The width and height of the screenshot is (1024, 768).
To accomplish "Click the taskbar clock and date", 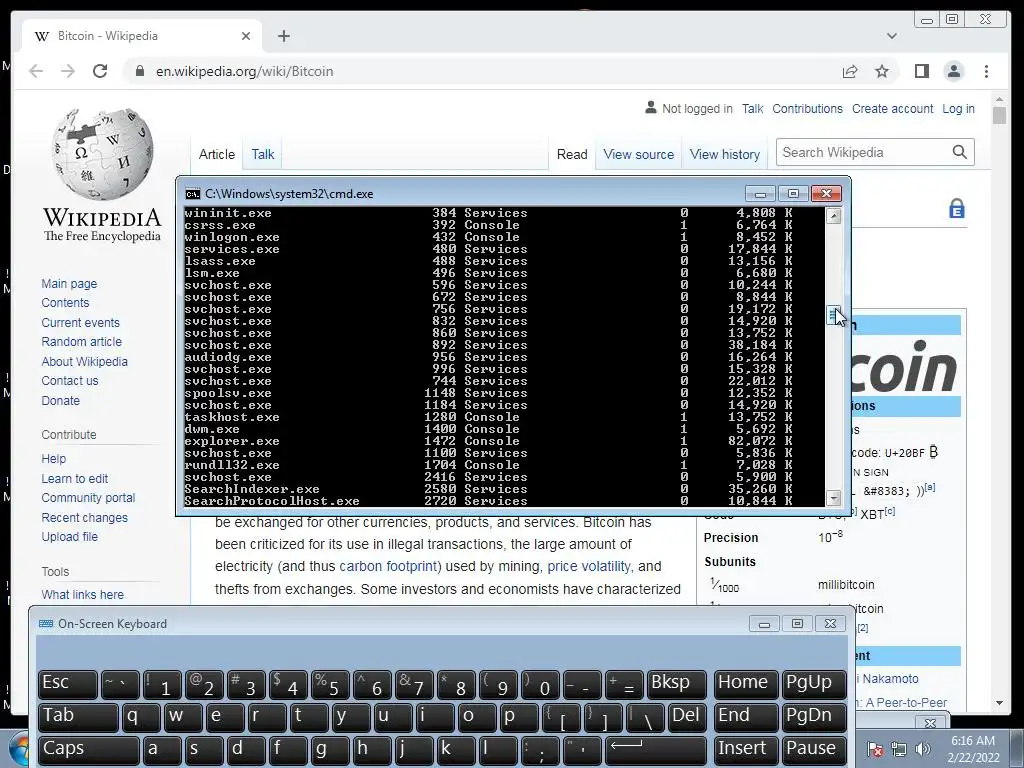I will pos(973,749).
